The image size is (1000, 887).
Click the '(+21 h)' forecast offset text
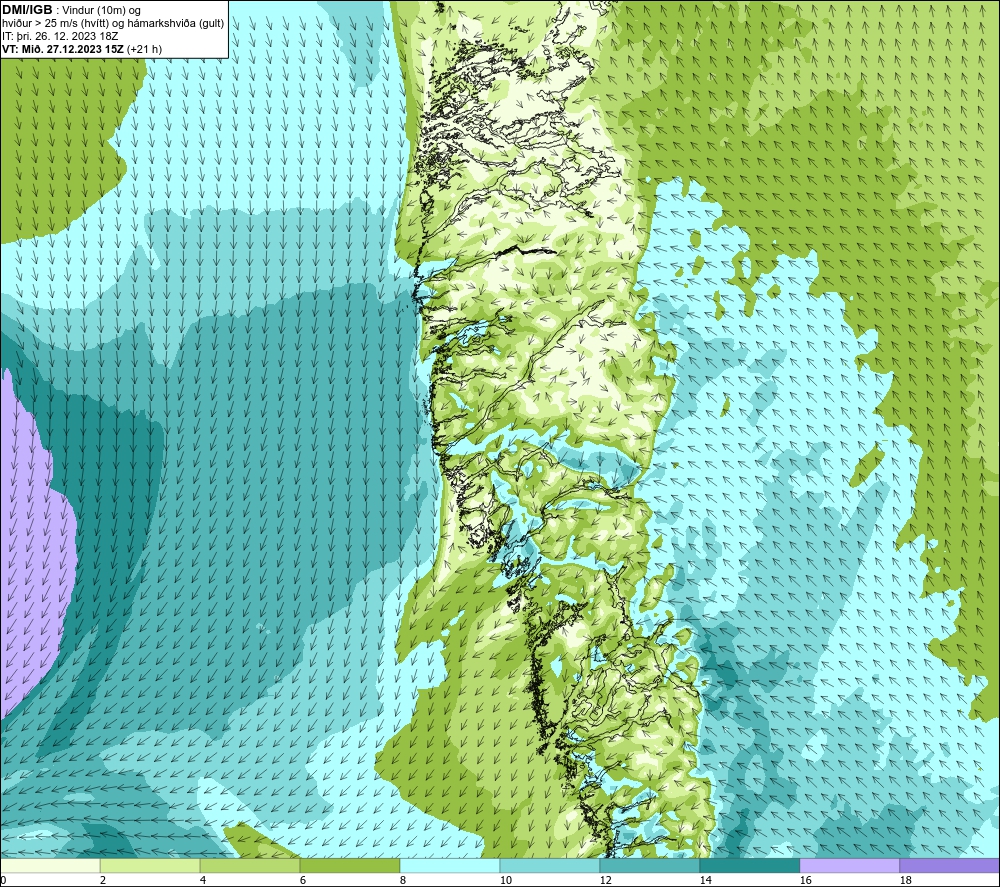coord(145,49)
